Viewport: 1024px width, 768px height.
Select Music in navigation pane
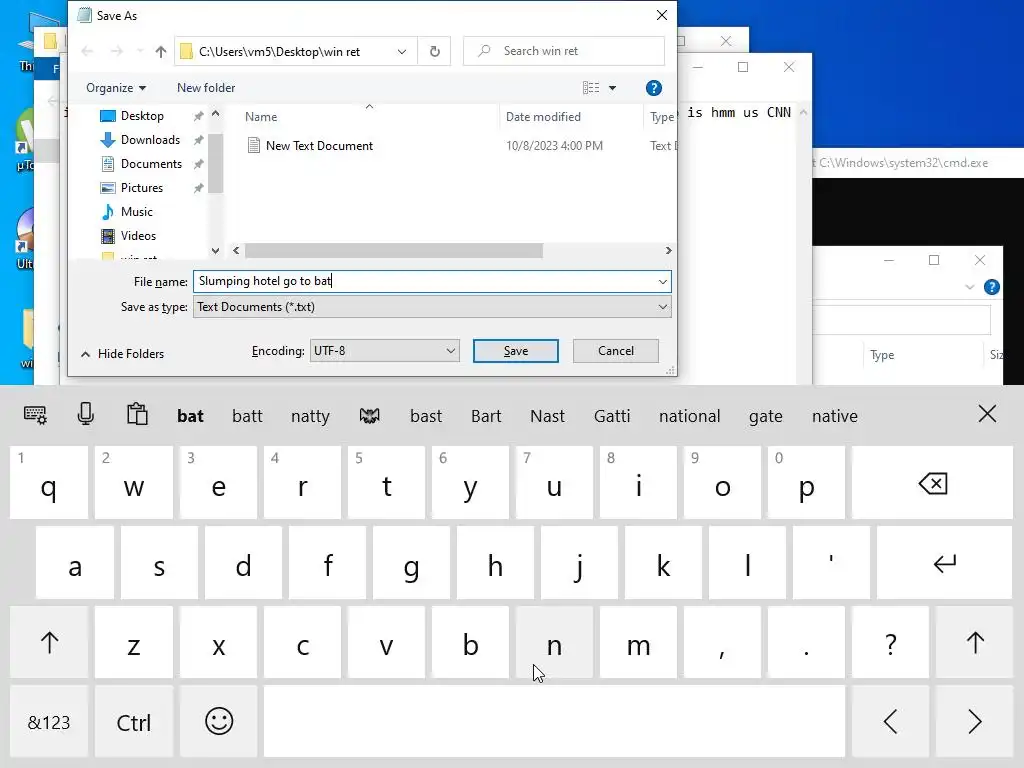(136, 212)
